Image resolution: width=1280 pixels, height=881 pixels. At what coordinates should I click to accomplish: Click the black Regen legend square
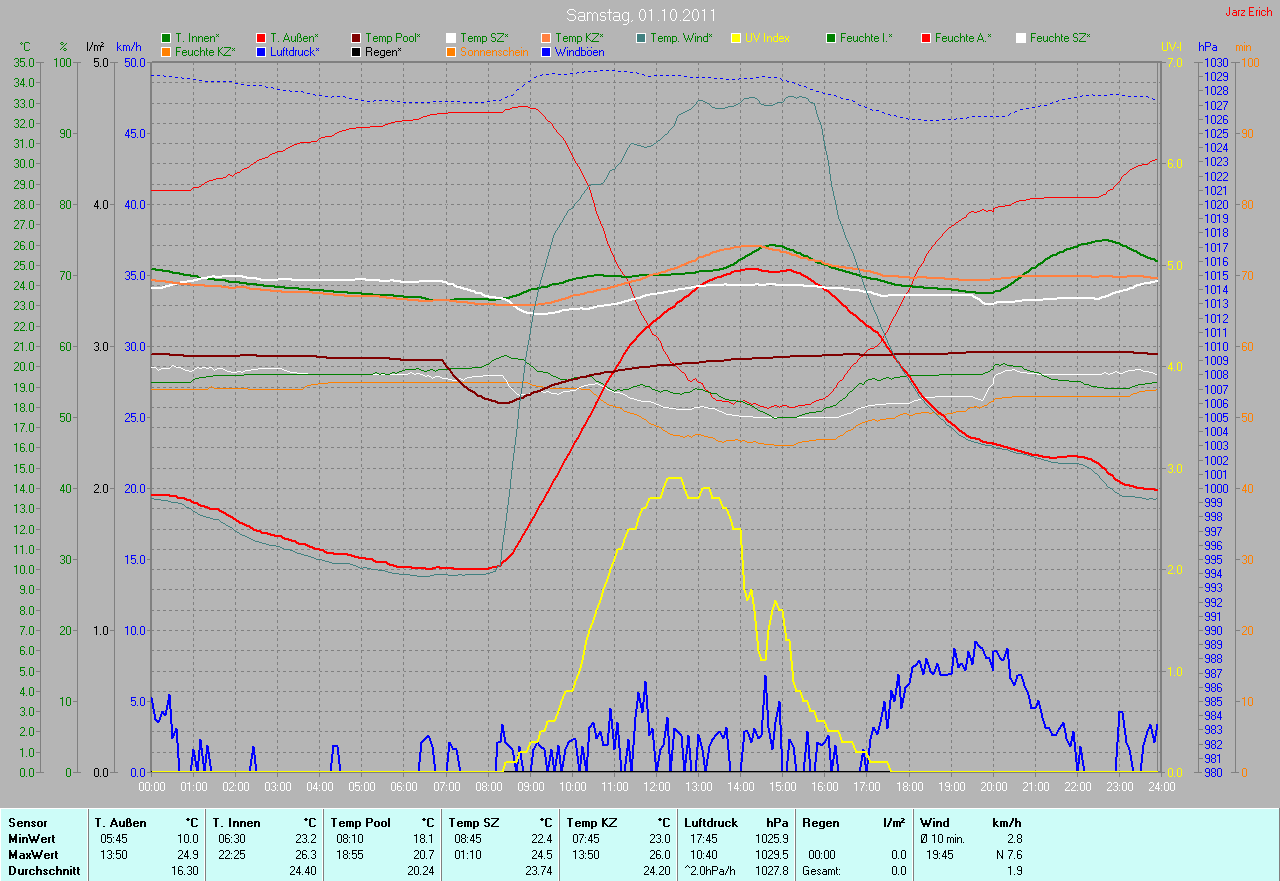tap(357, 52)
